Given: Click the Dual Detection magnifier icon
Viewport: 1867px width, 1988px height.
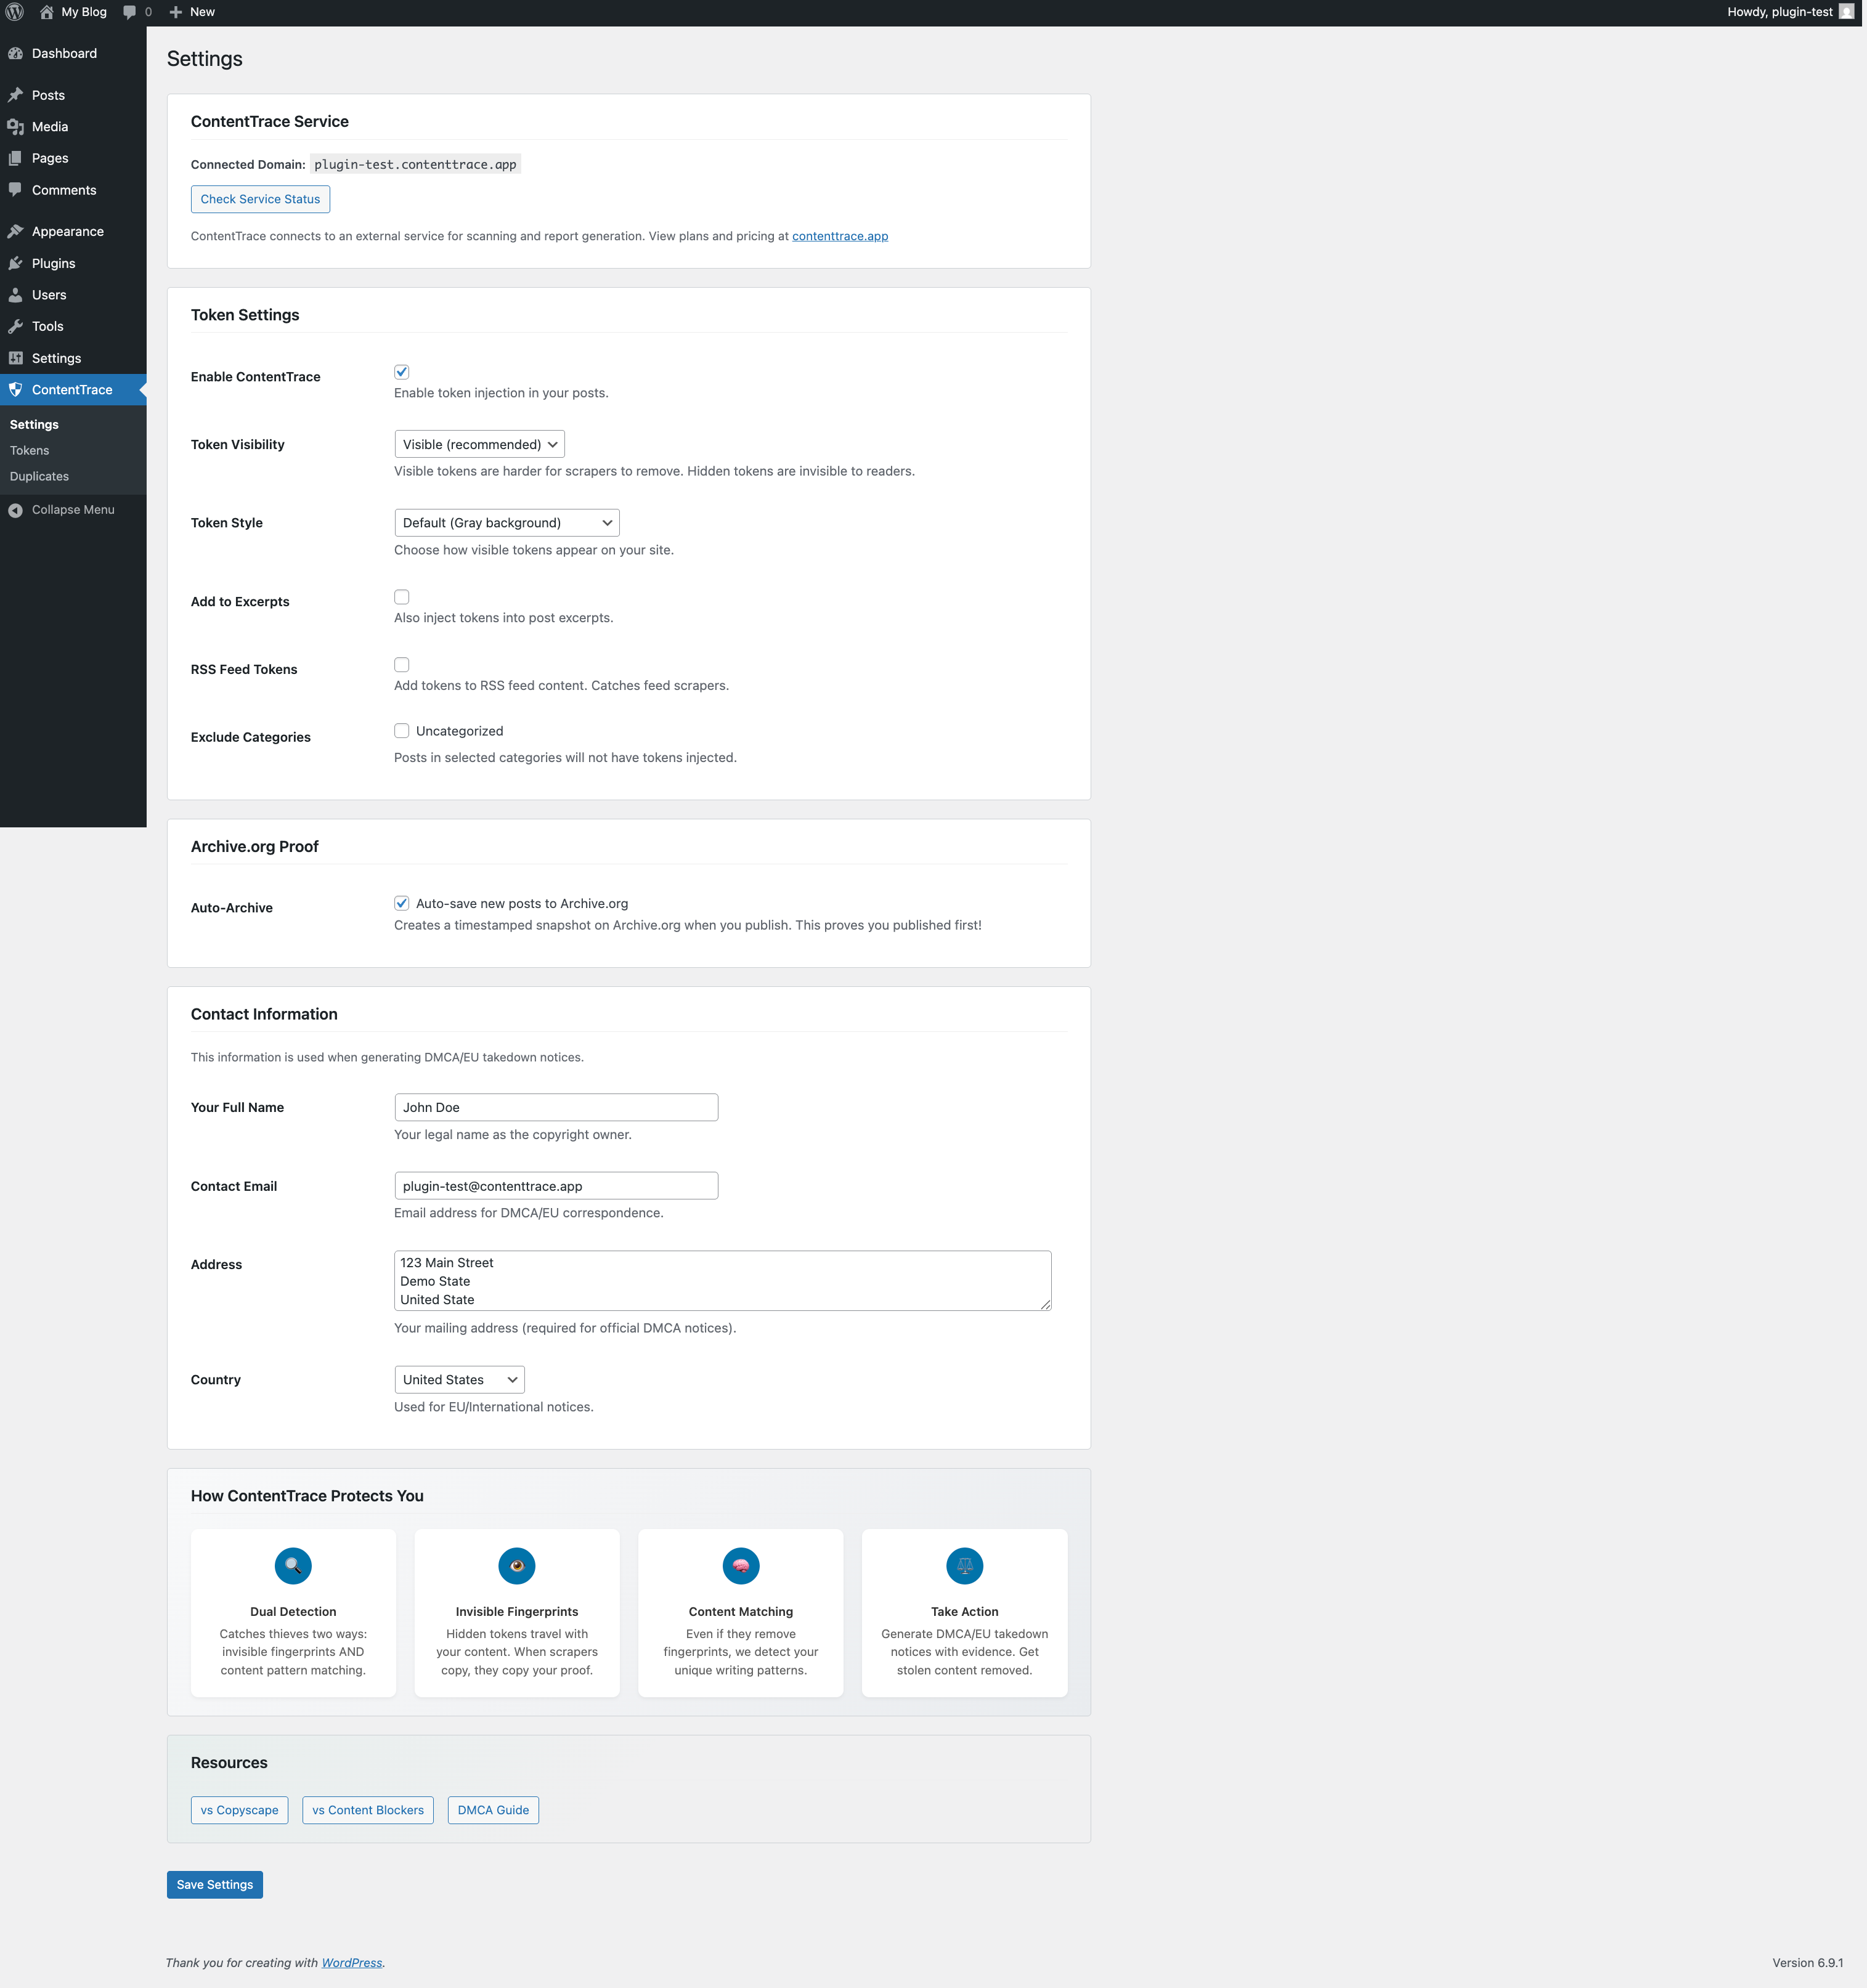Looking at the screenshot, I should (x=292, y=1565).
